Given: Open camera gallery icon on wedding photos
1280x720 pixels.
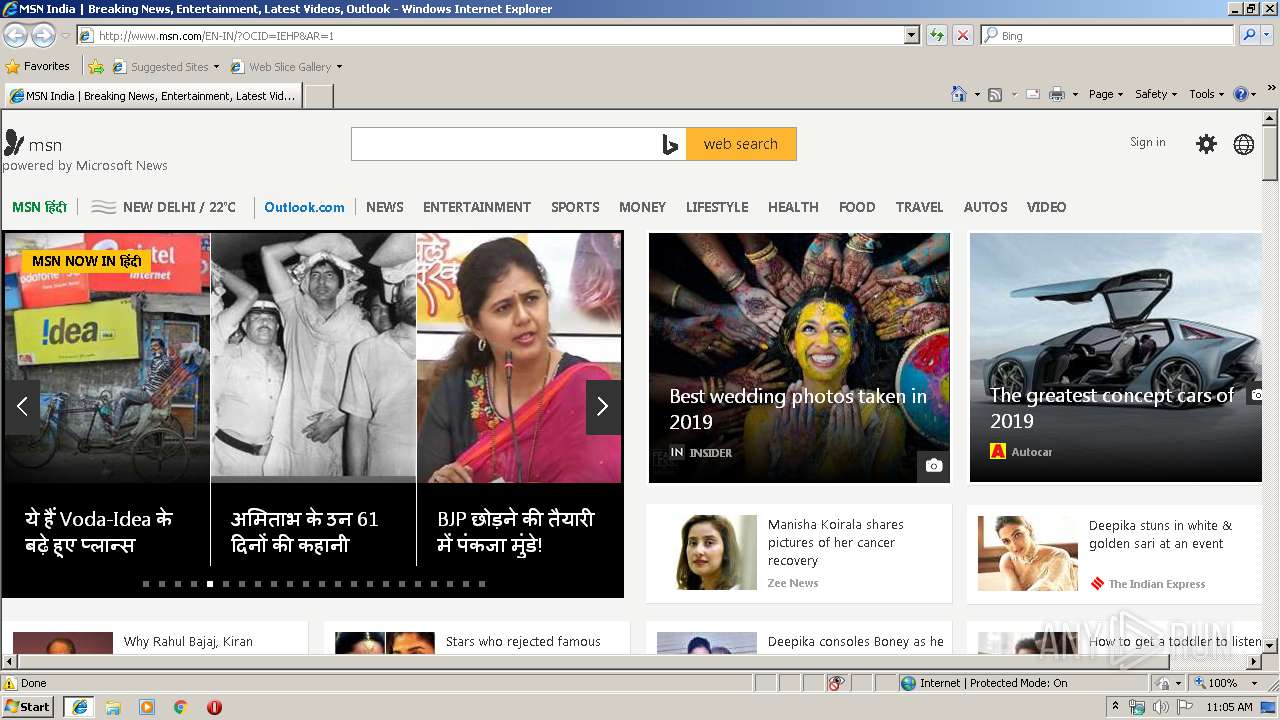Looking at the screenshot, I should [933, 465].
